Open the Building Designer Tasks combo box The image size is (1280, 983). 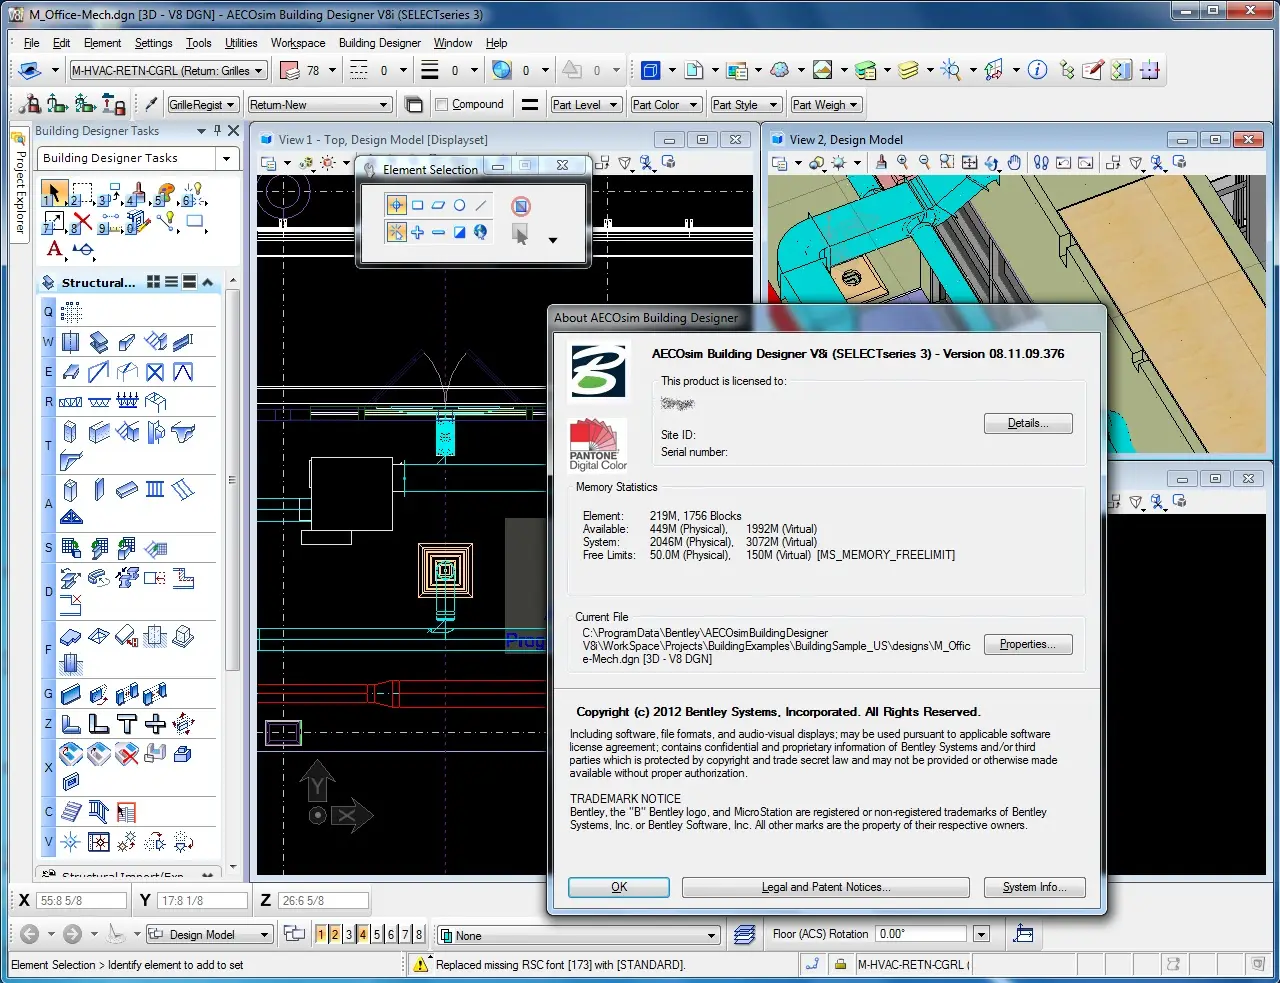pyautogui.click(x=139, y=158)
